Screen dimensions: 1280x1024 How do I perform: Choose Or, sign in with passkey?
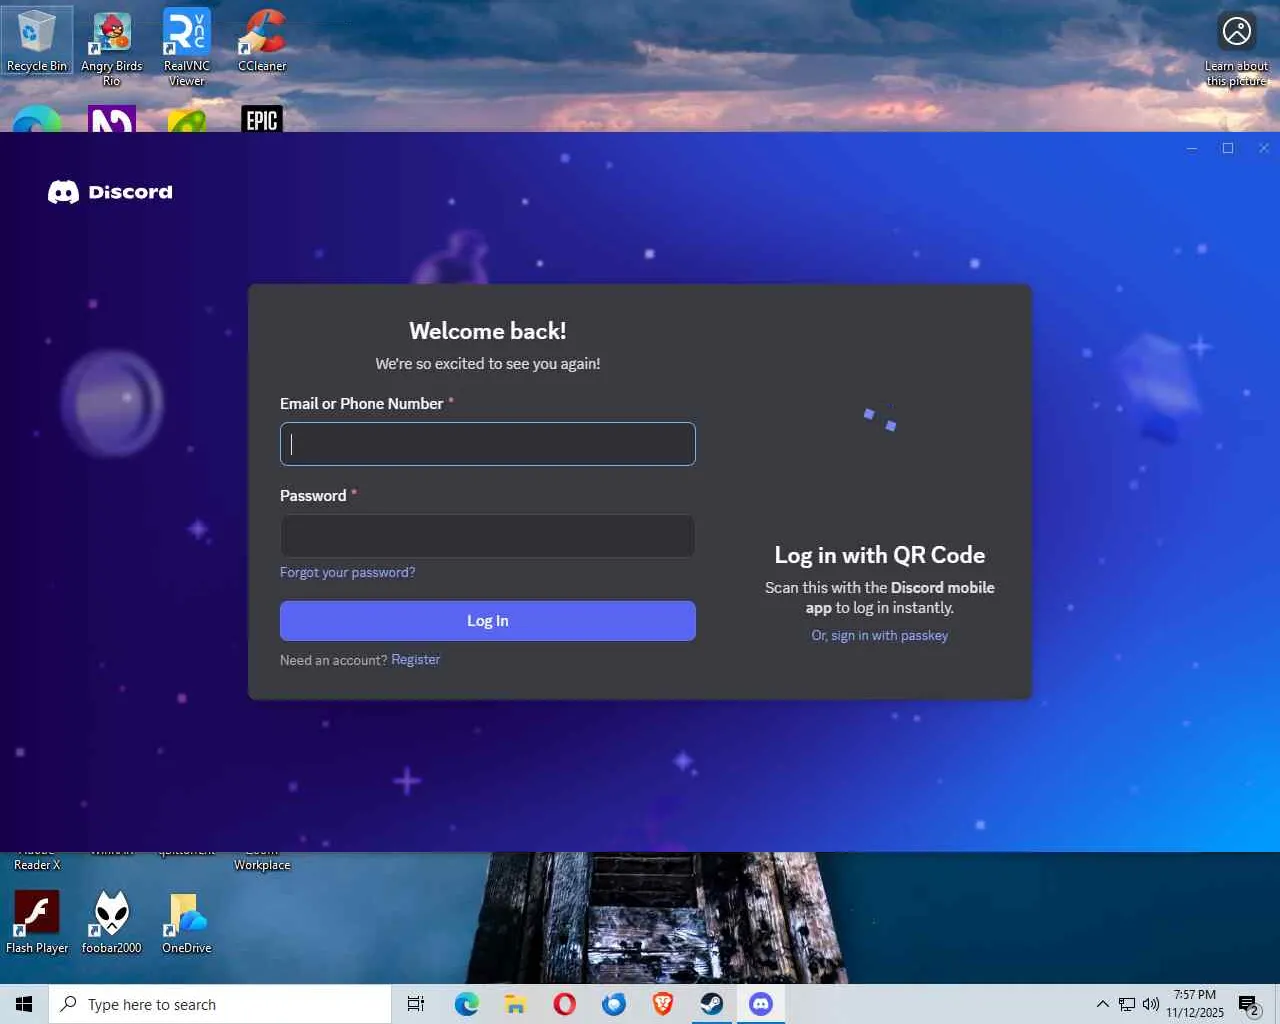880,636
